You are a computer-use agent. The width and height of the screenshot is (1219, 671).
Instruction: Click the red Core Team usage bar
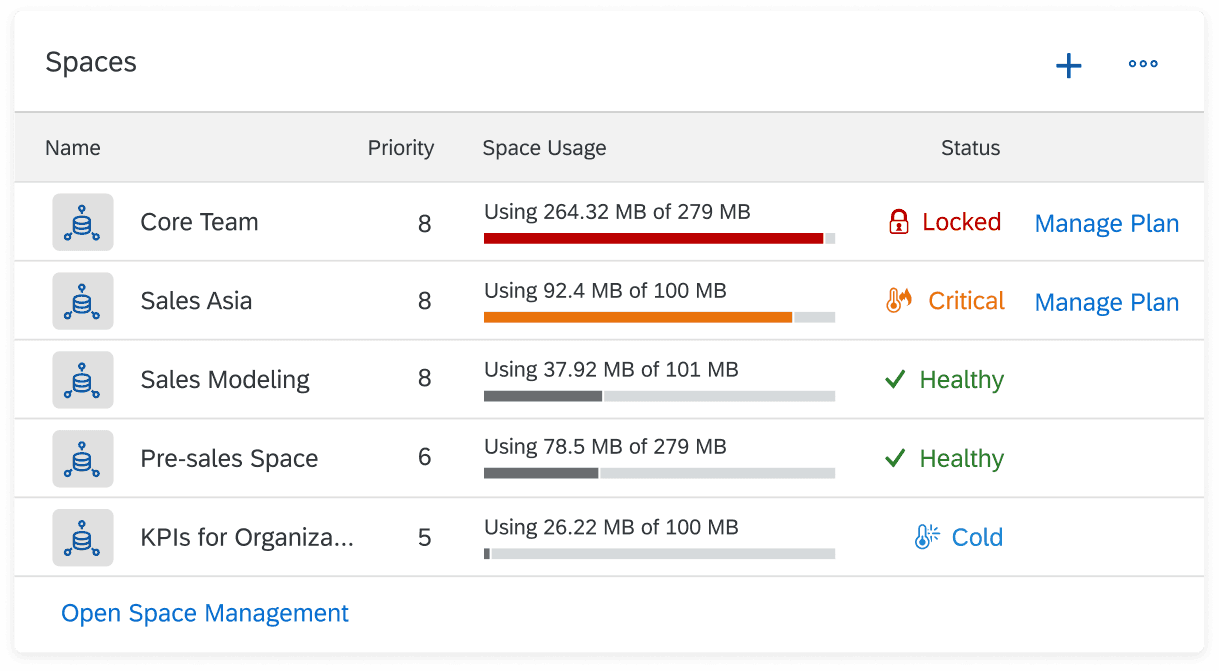click(653, 239)
